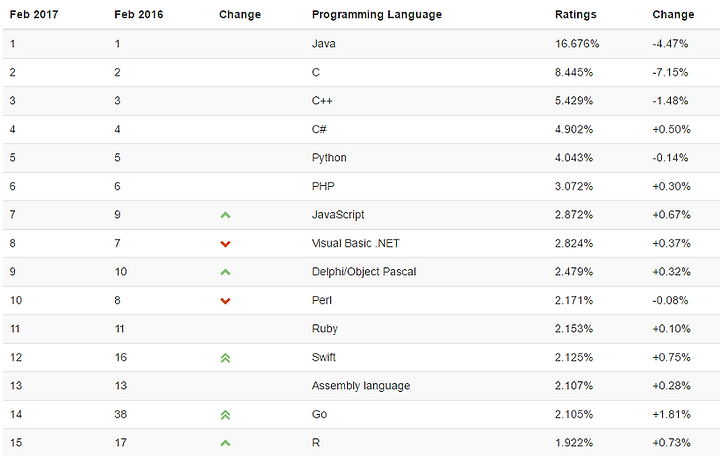Click the +0.32% change value

tap(671, 271)
